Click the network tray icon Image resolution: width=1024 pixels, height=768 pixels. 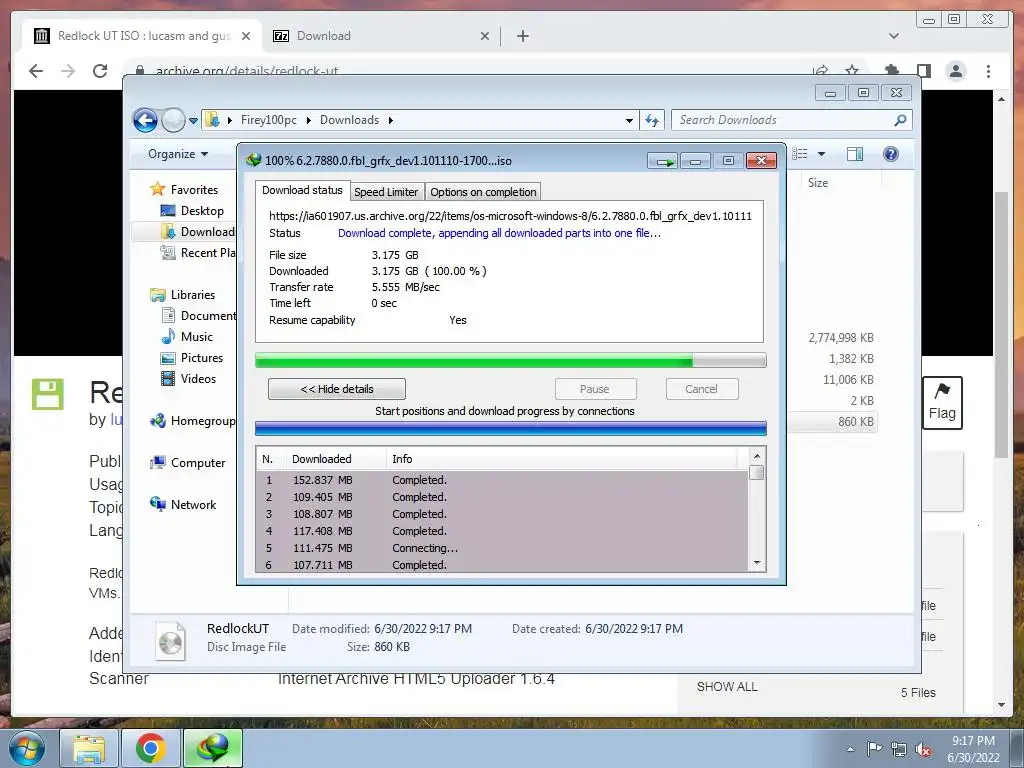click(899, 749)
